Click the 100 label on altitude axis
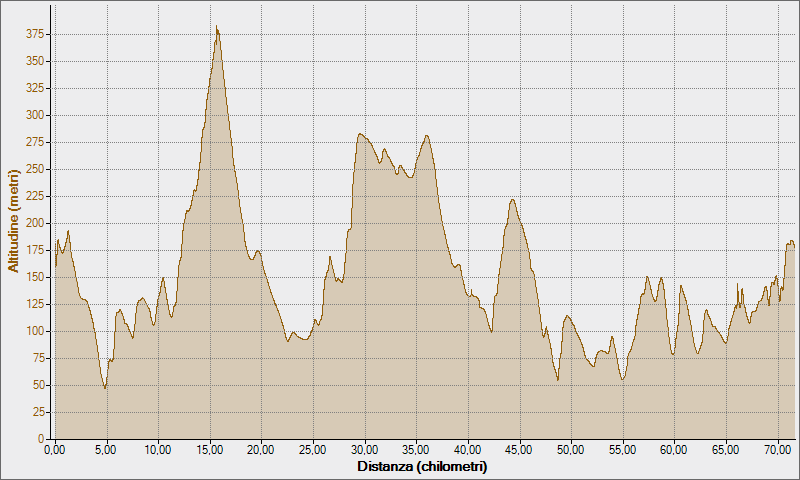Screen dimensions: 800x480 (35, 332)
